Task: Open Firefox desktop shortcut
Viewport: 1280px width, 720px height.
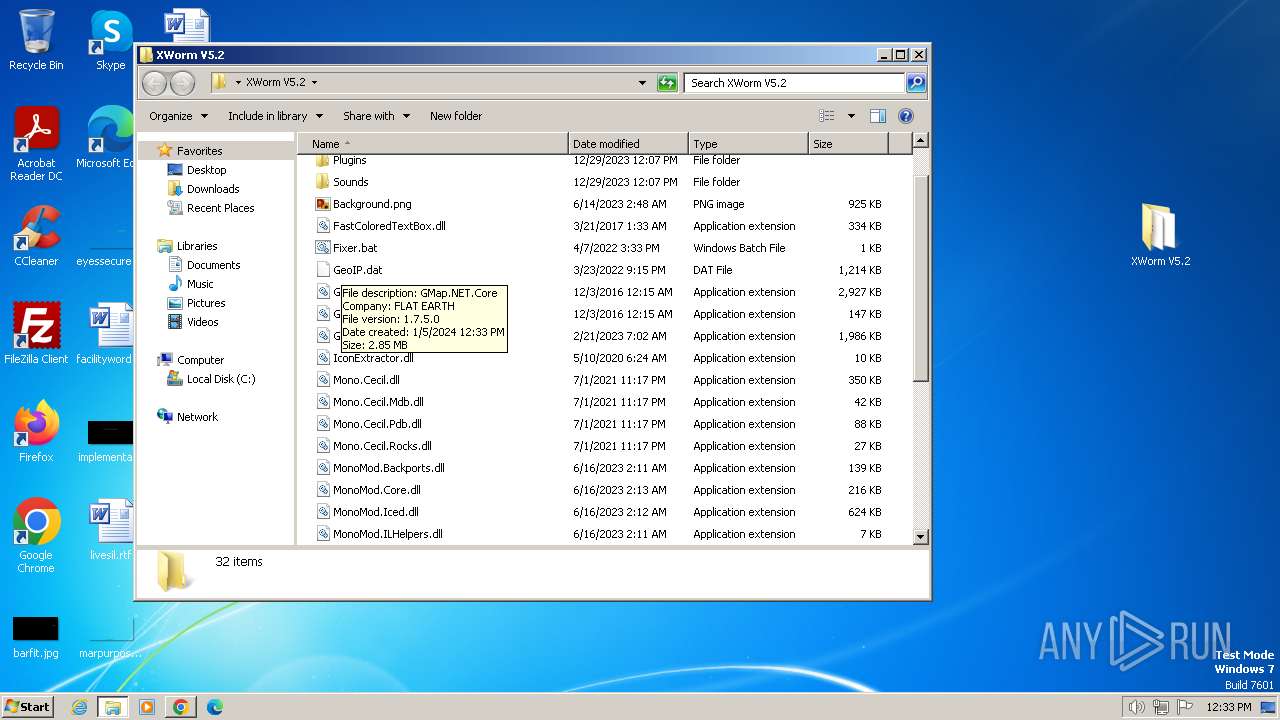Action: 36,431
